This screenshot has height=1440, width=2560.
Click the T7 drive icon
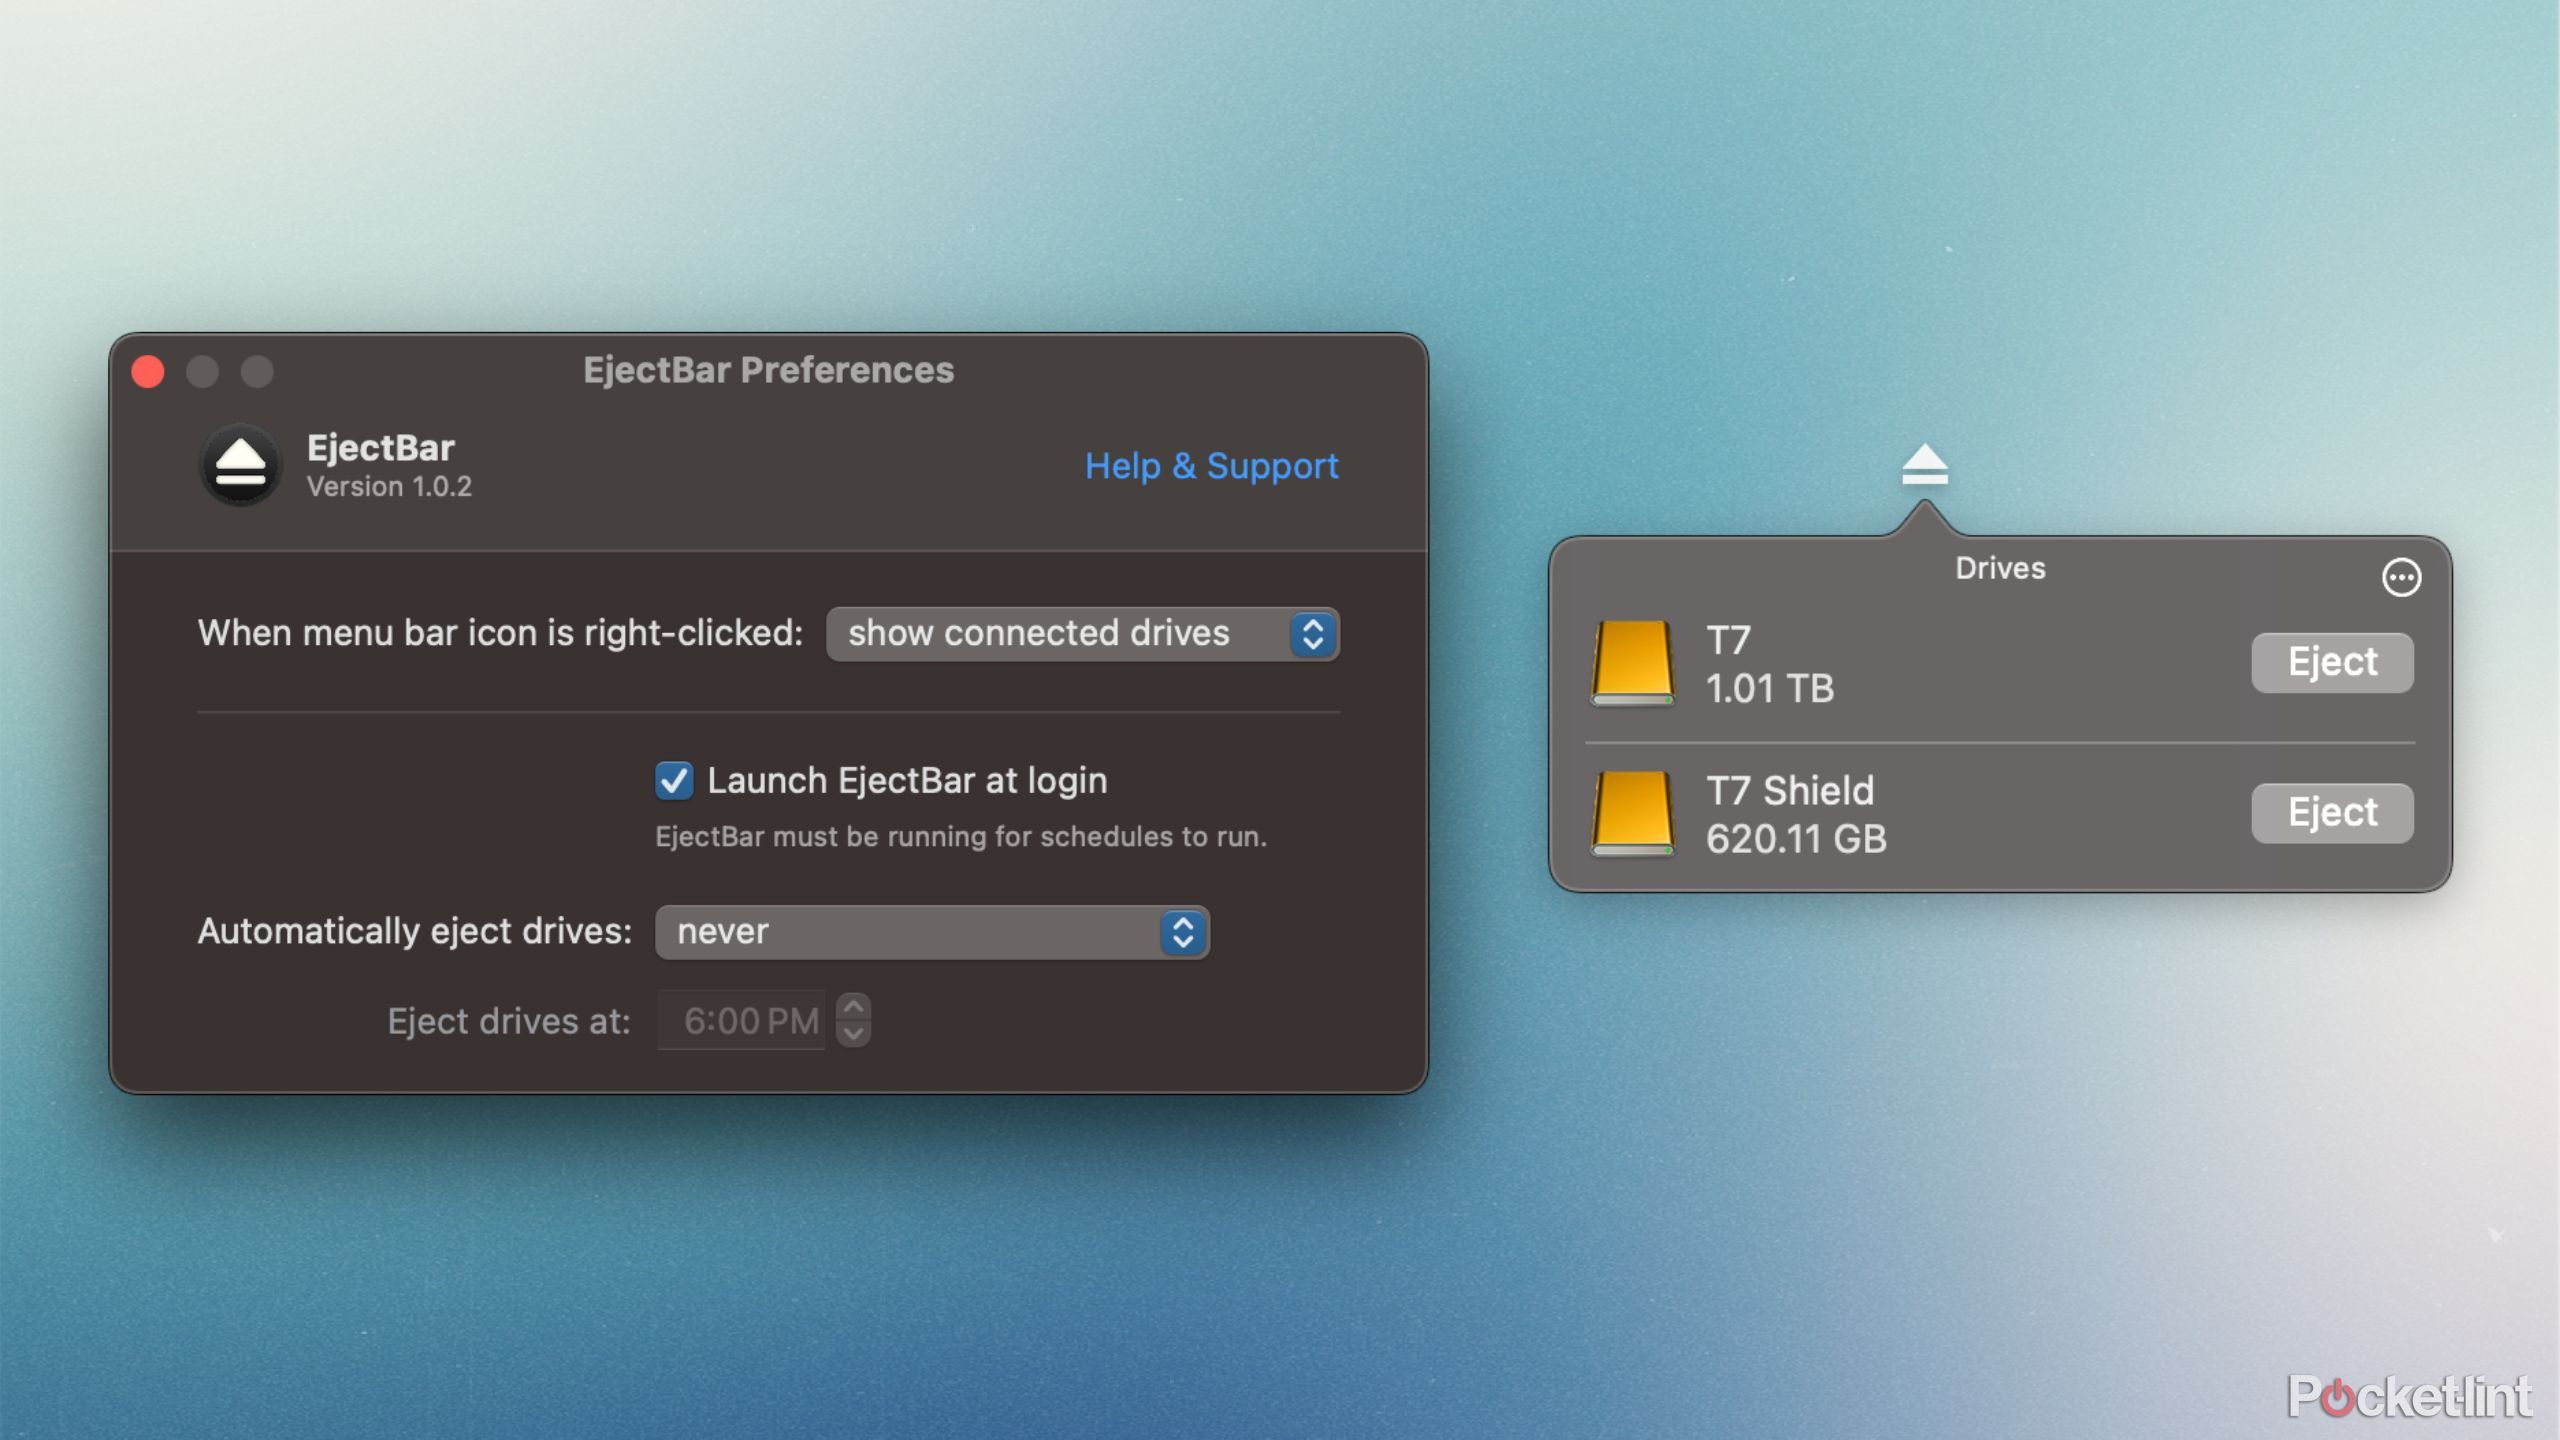[x=1633, y=661]
